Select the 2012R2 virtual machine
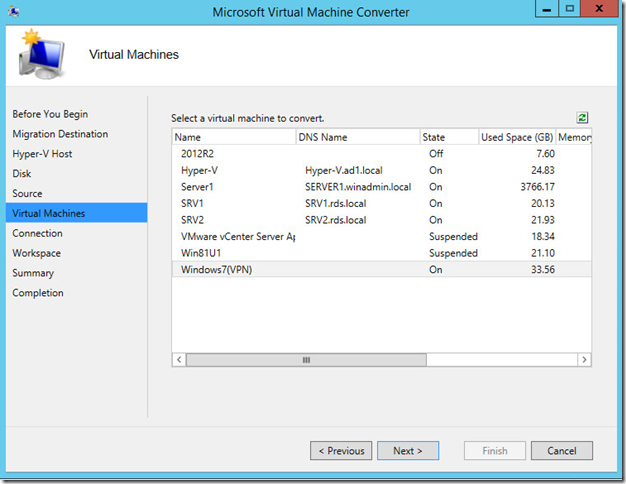This screenshot has height=484, width=626. pyautogui.click(x=382, y=154)
